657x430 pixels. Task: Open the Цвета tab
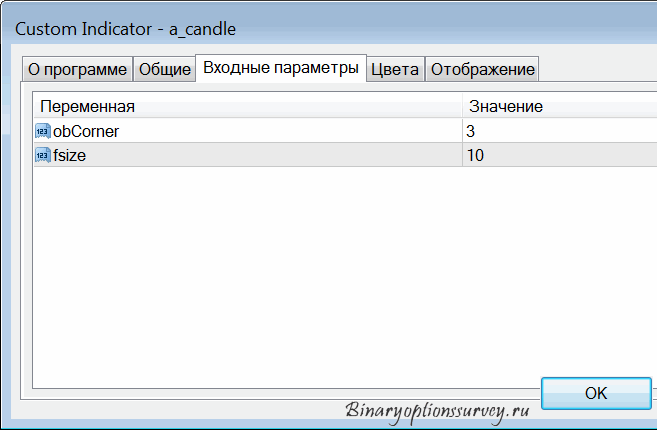point(395,69)
